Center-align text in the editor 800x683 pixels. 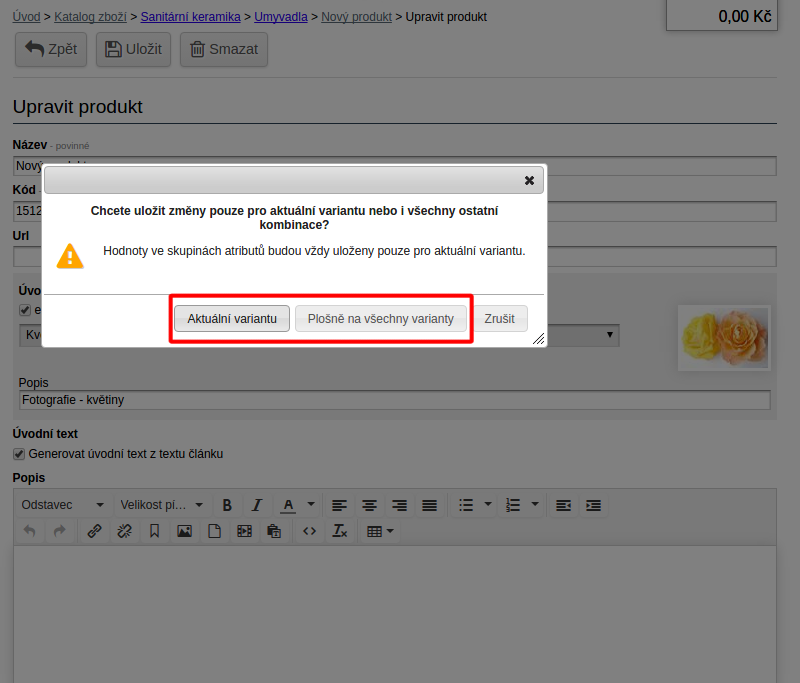[x=370, y=505]
